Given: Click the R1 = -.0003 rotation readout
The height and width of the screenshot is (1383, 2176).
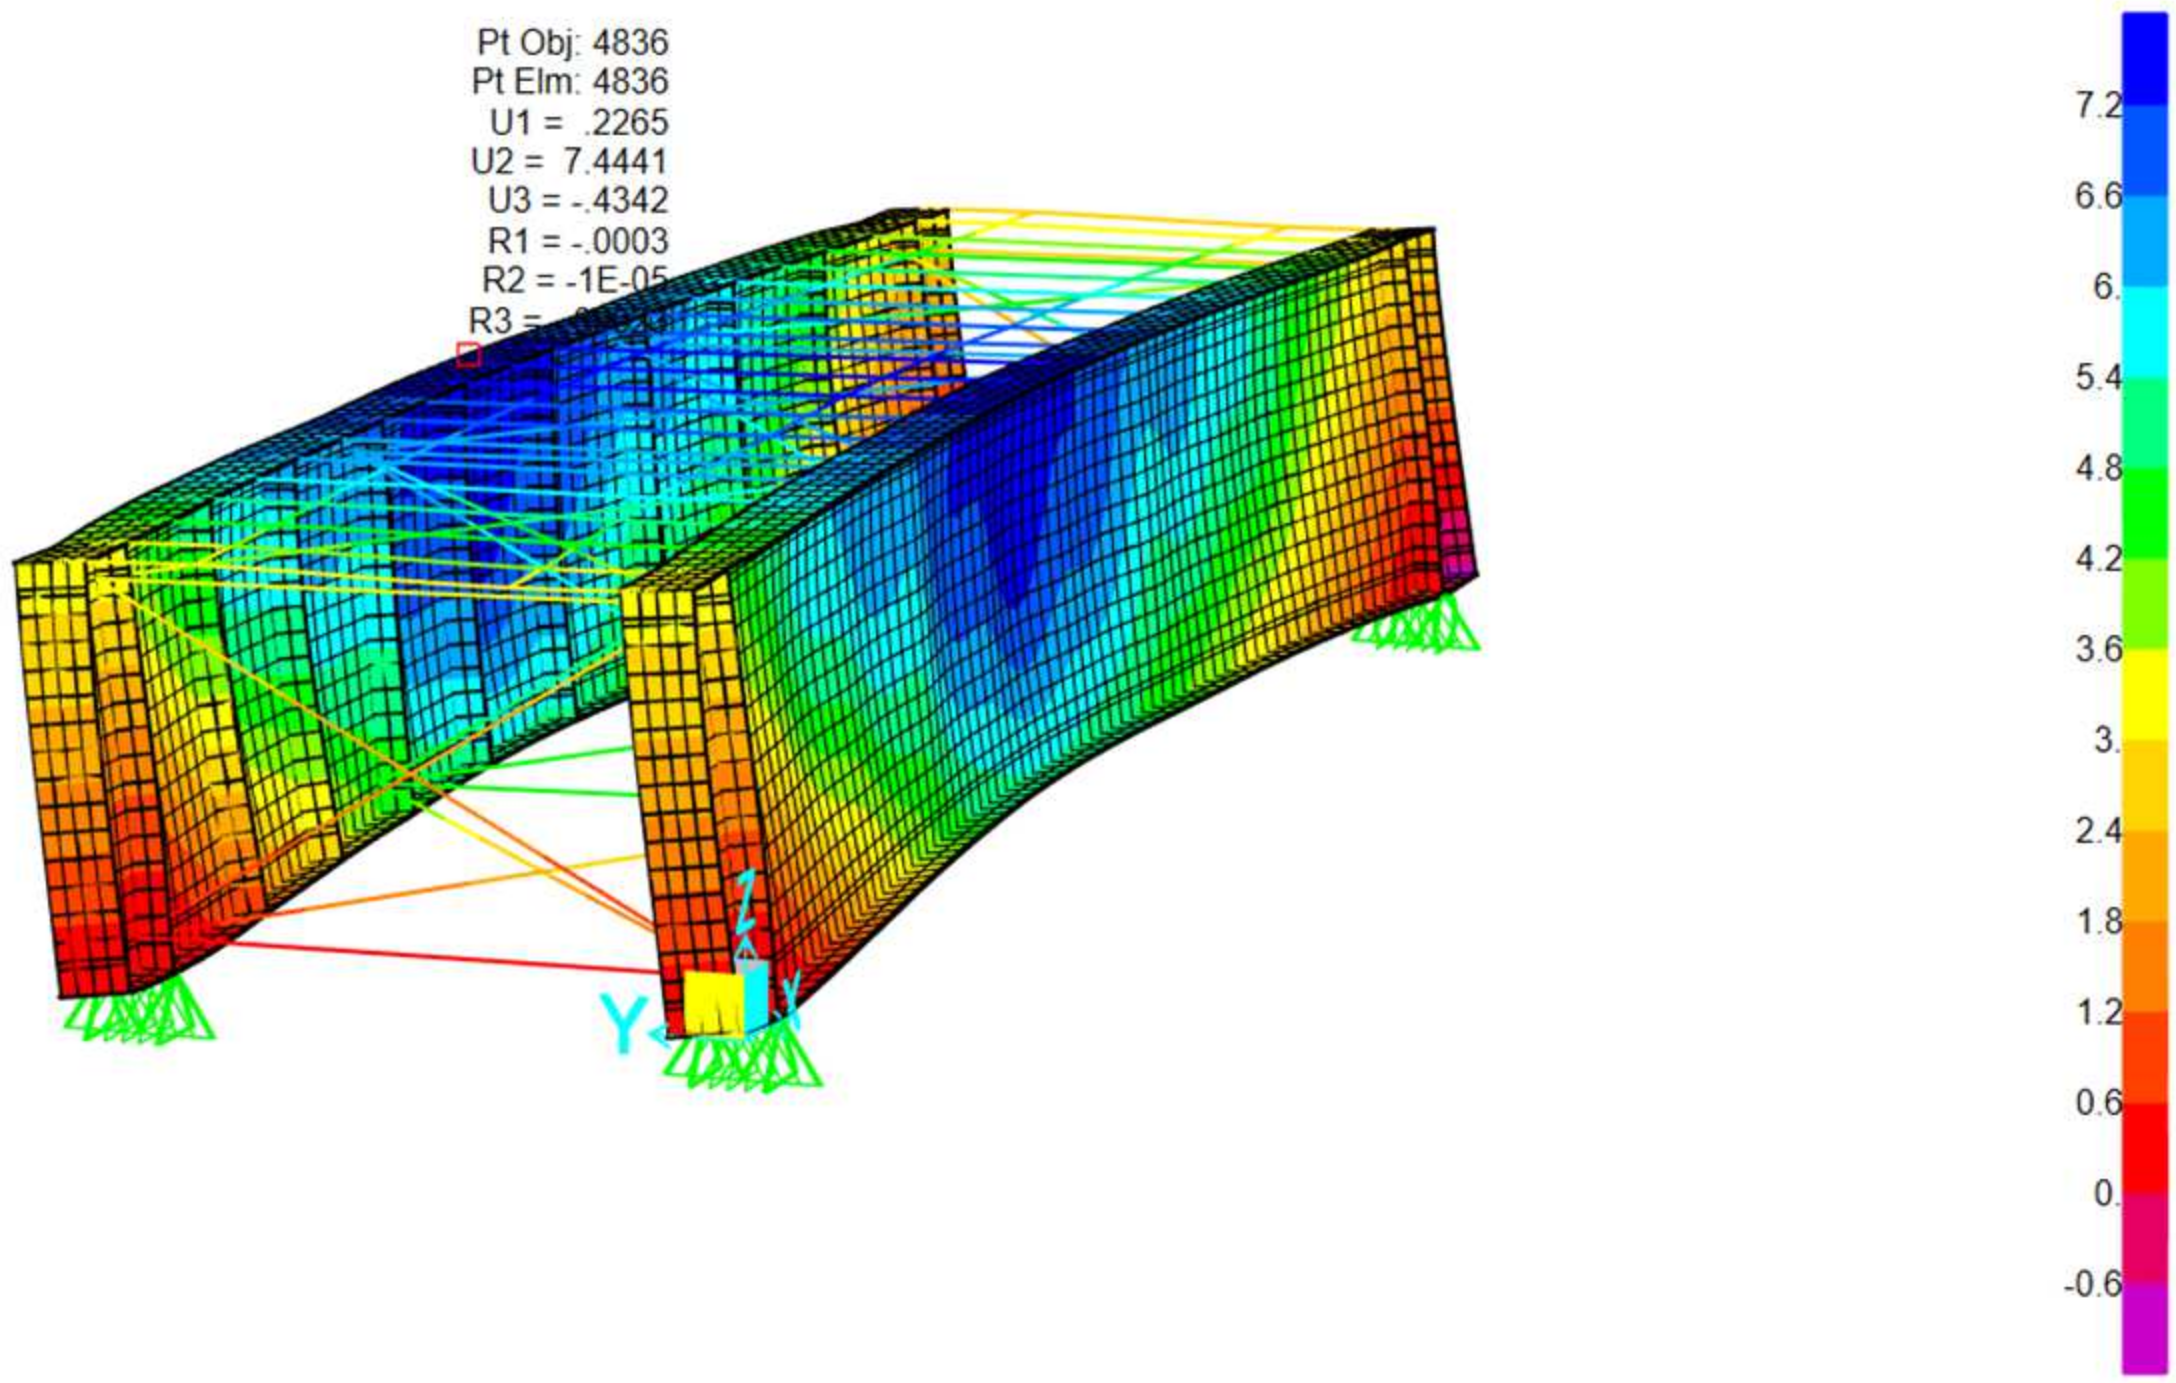Looking at the screenshot, I should pos(577,240).
